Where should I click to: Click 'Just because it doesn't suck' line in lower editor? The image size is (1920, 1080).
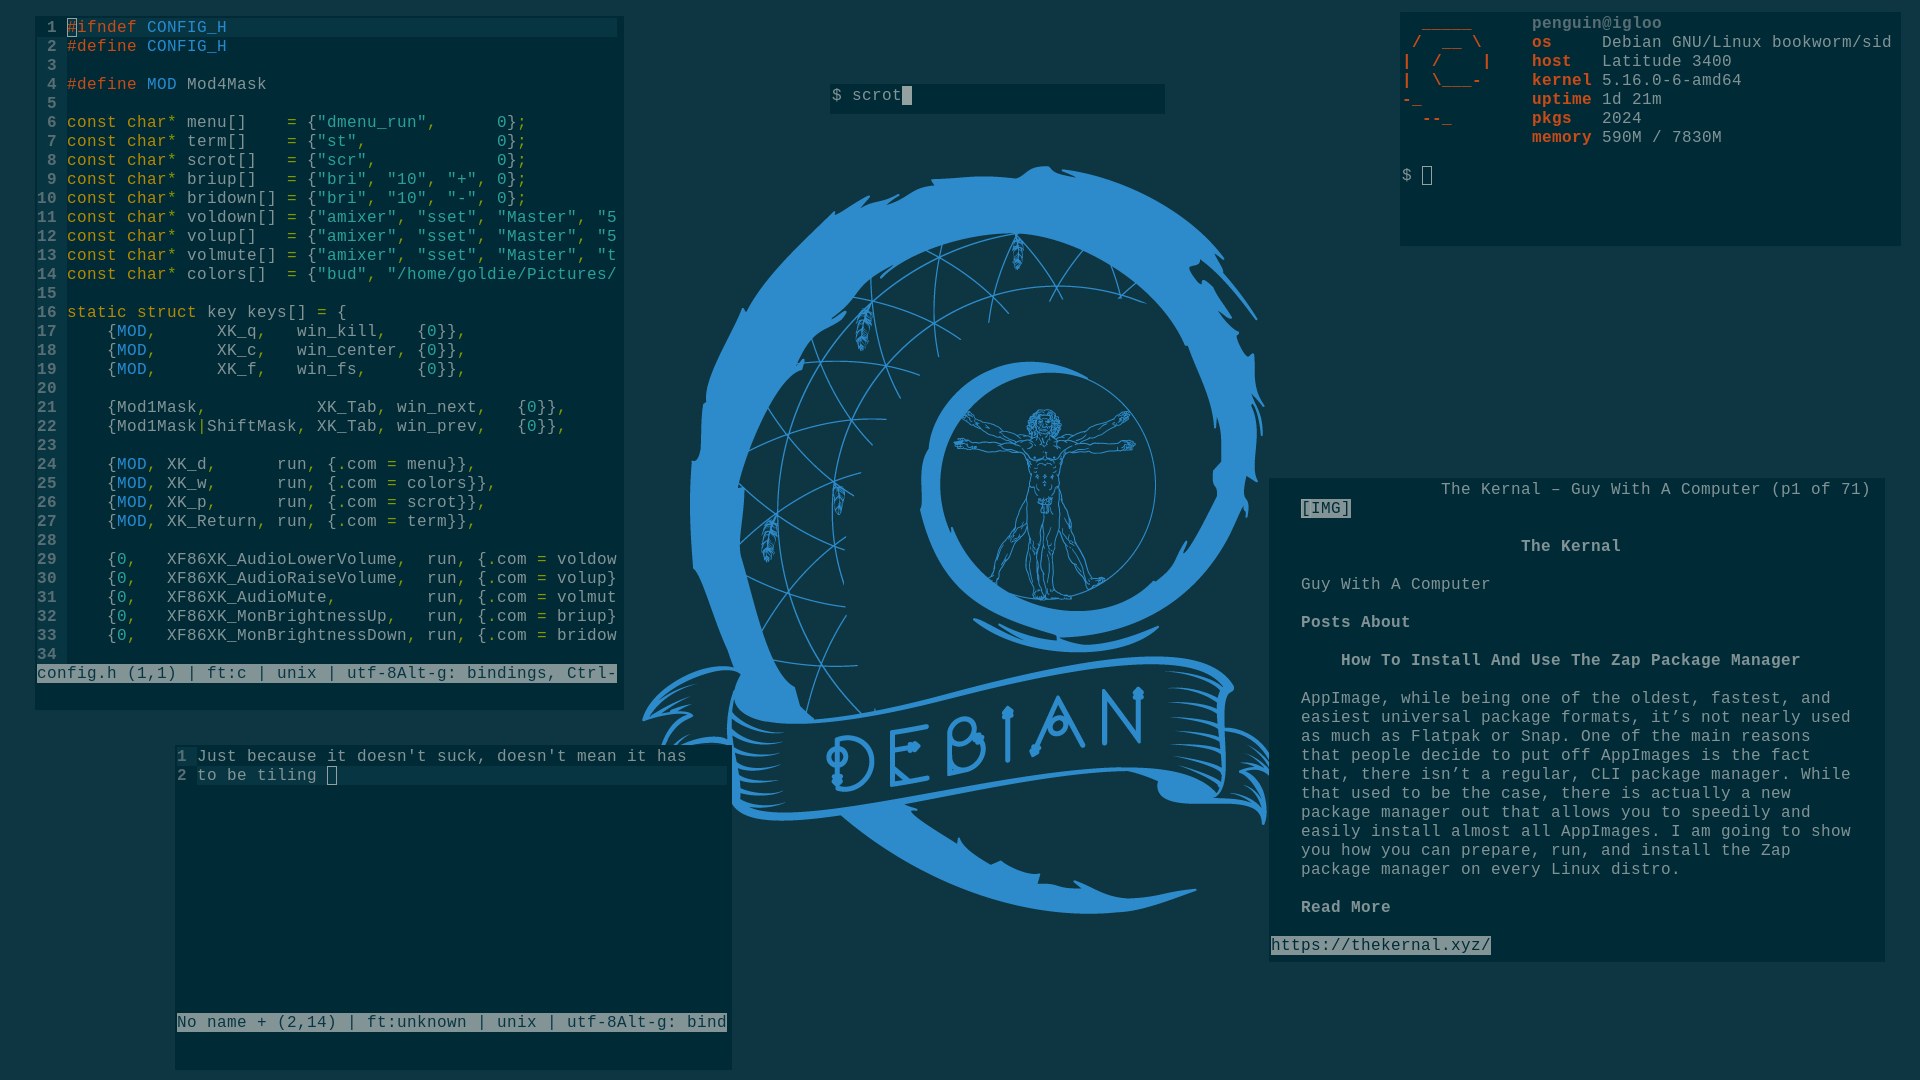pyautogui.click(x=442, y=757)
